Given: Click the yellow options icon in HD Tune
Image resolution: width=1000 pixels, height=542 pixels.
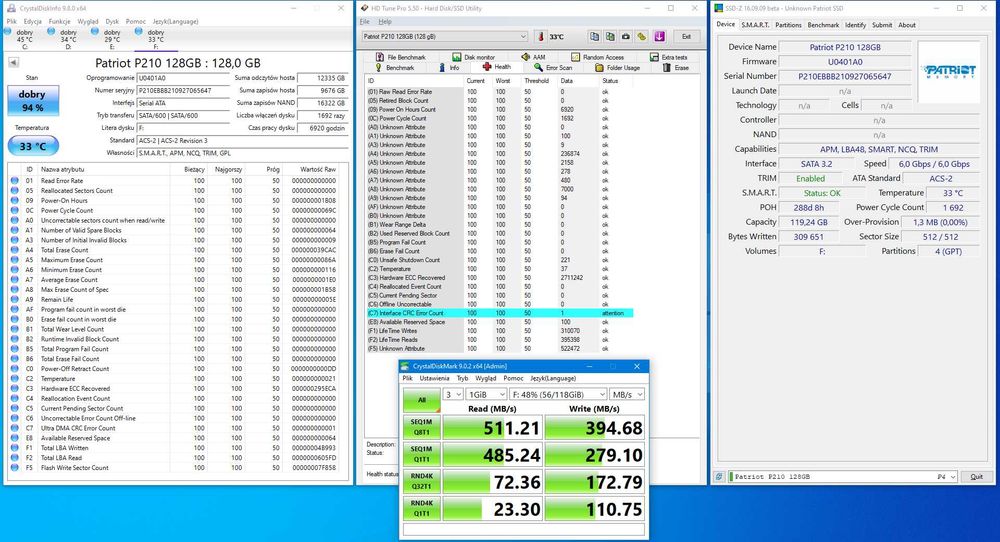Looking at the screenshot, I should coord(642,36).
